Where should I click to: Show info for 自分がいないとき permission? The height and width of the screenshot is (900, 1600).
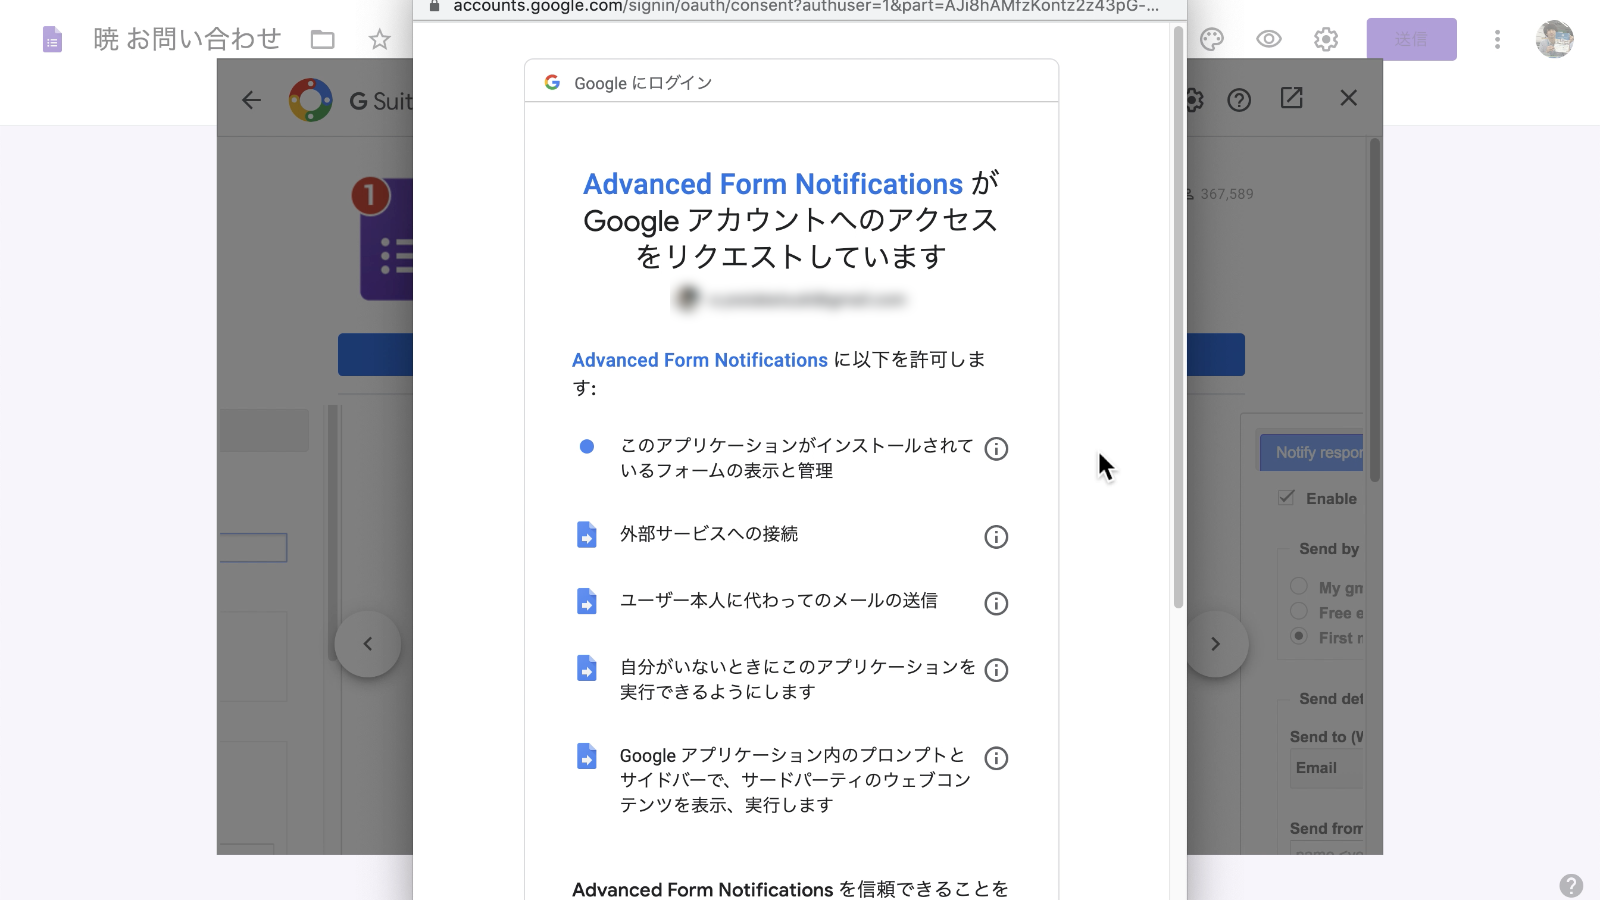pyautogui.click(x=996, y=670)
